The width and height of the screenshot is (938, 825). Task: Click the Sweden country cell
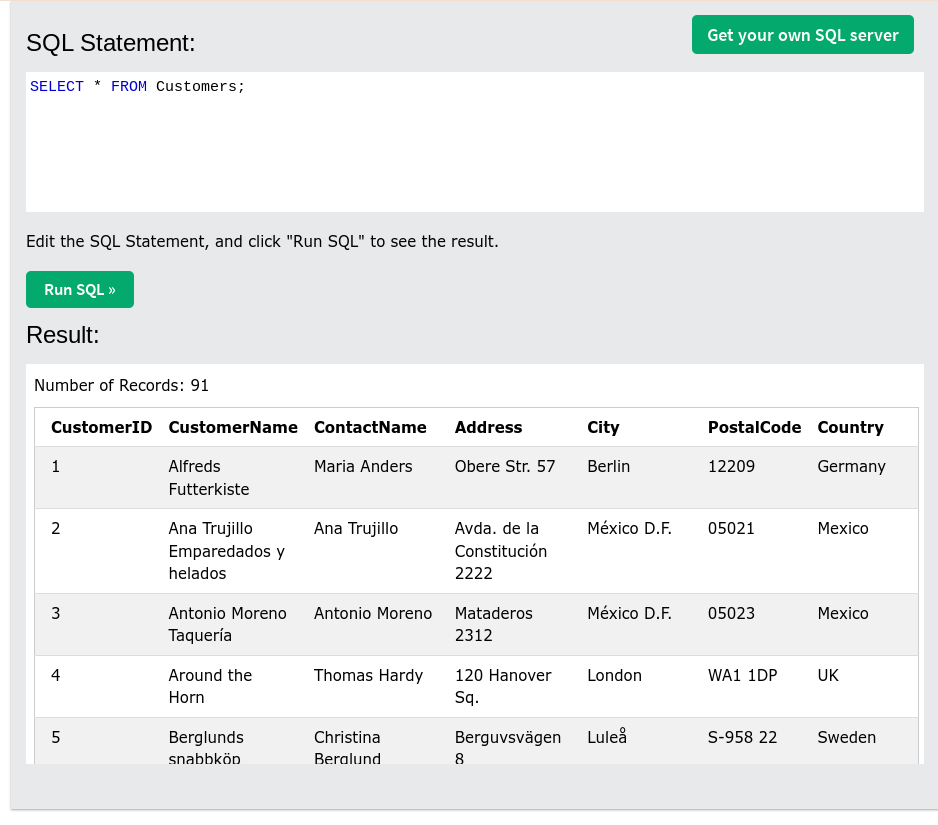click(x=863, y=742)
